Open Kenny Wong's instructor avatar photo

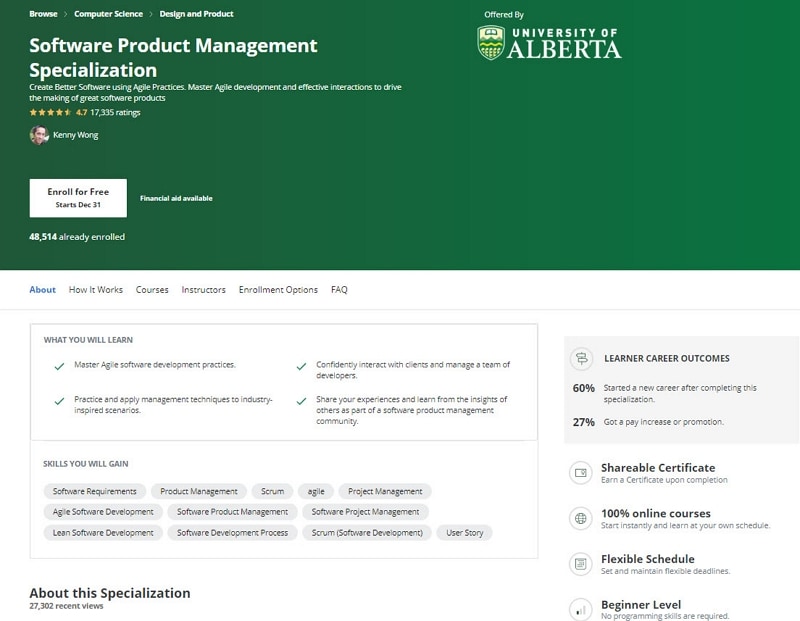click(39, 135)
